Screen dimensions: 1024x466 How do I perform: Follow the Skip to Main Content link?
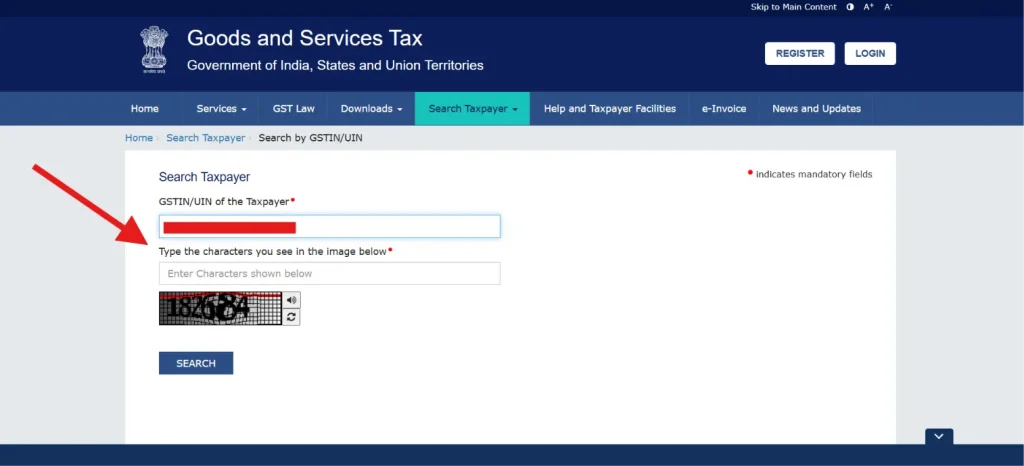click(x=793, y=7)
